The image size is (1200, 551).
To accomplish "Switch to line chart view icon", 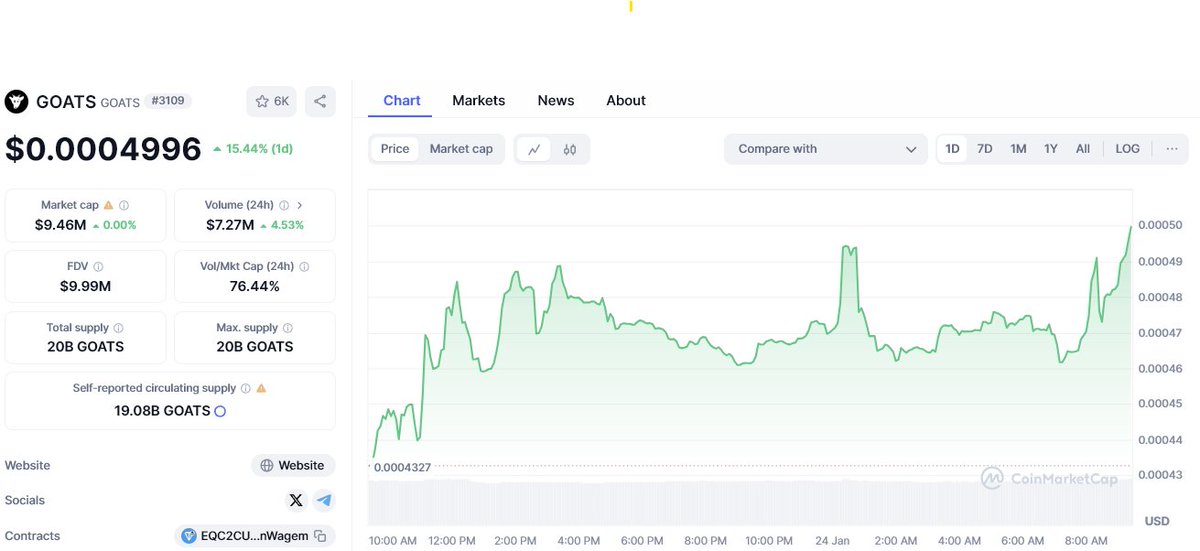I will 534,149.
